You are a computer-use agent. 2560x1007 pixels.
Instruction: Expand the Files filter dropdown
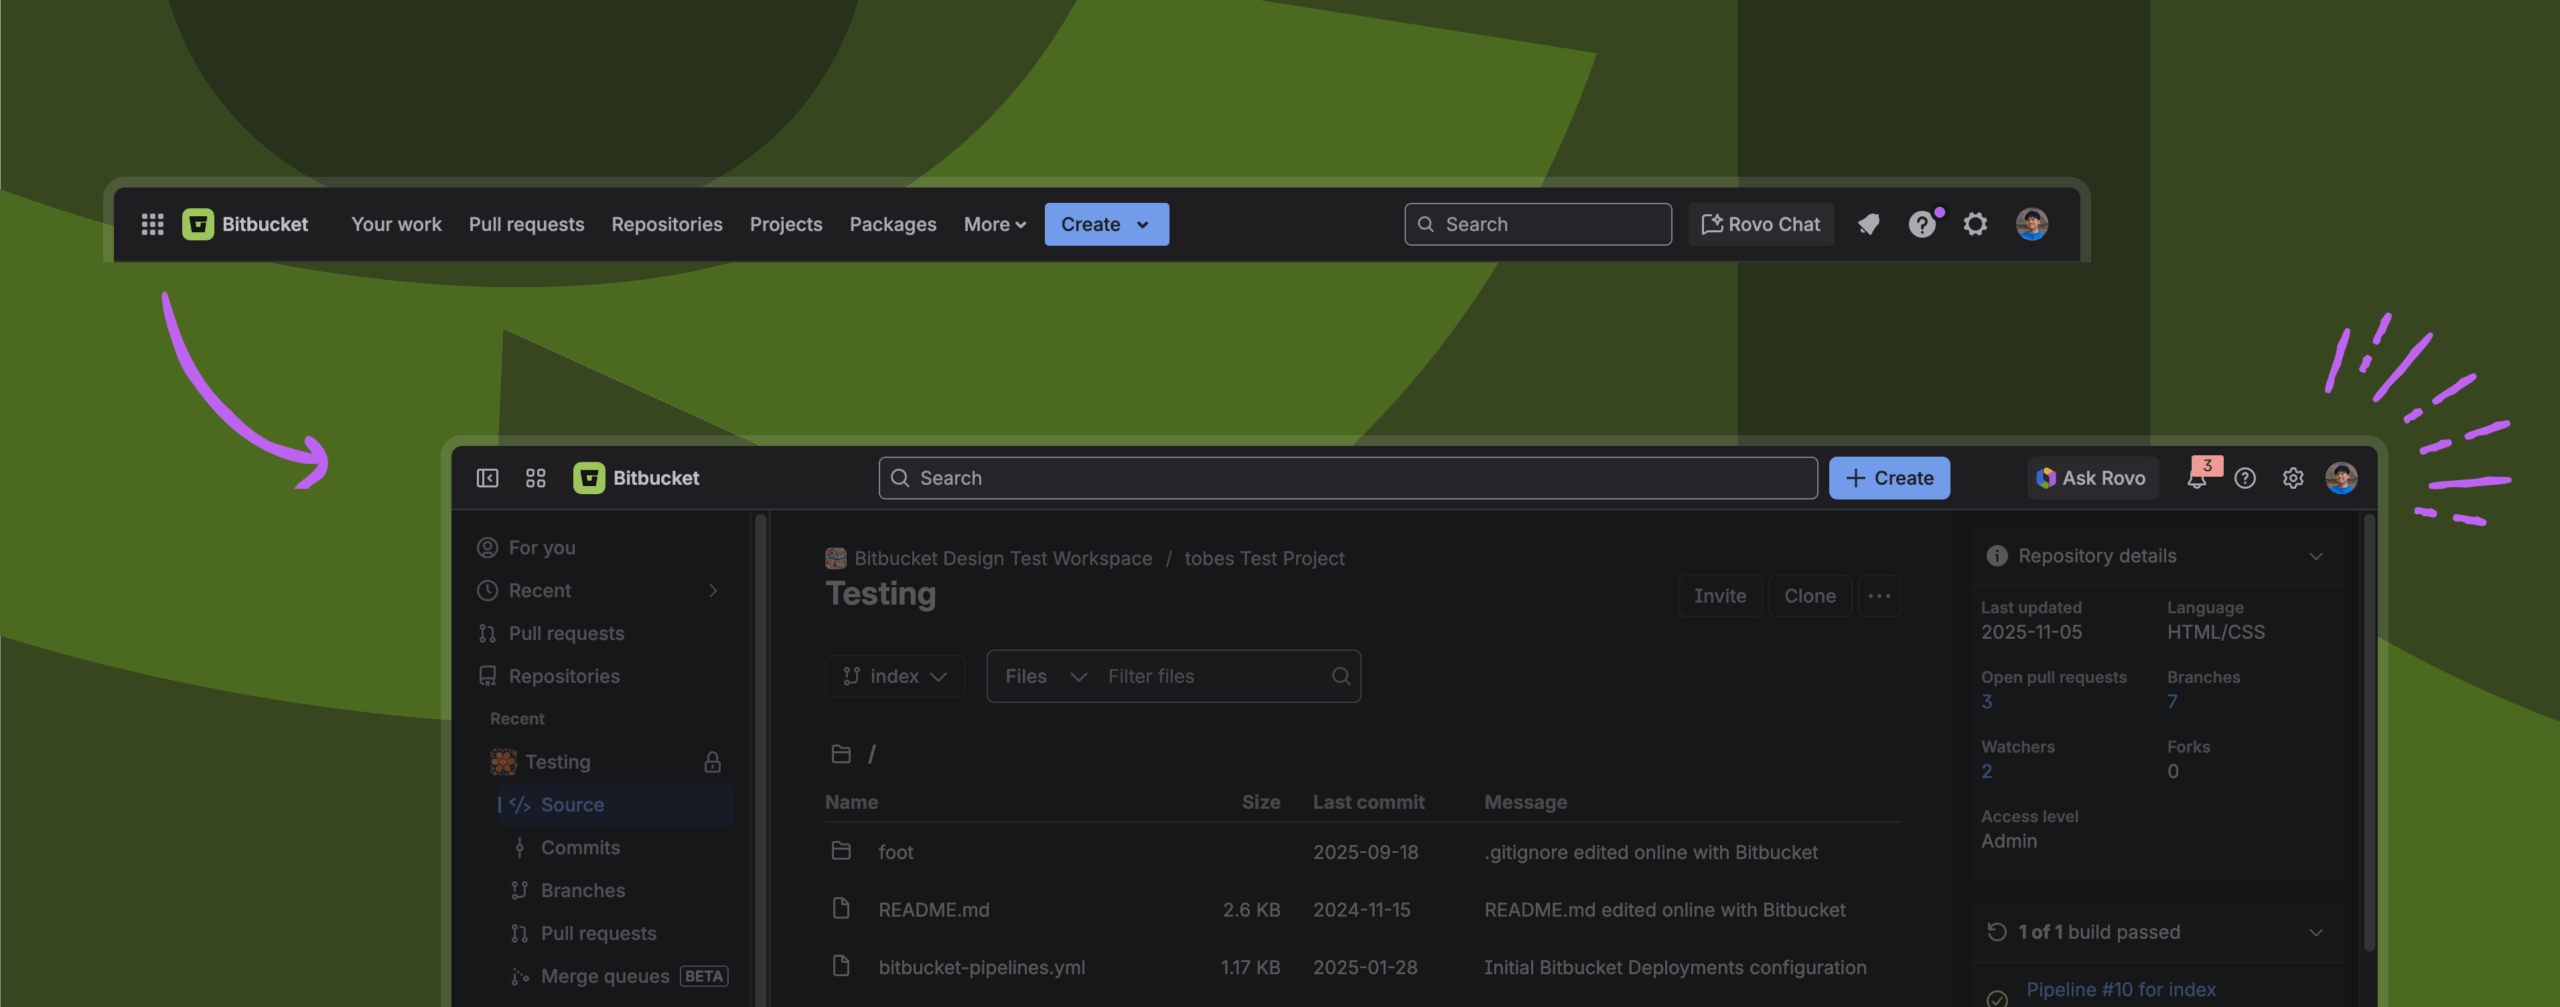[x=1043, y=676]
